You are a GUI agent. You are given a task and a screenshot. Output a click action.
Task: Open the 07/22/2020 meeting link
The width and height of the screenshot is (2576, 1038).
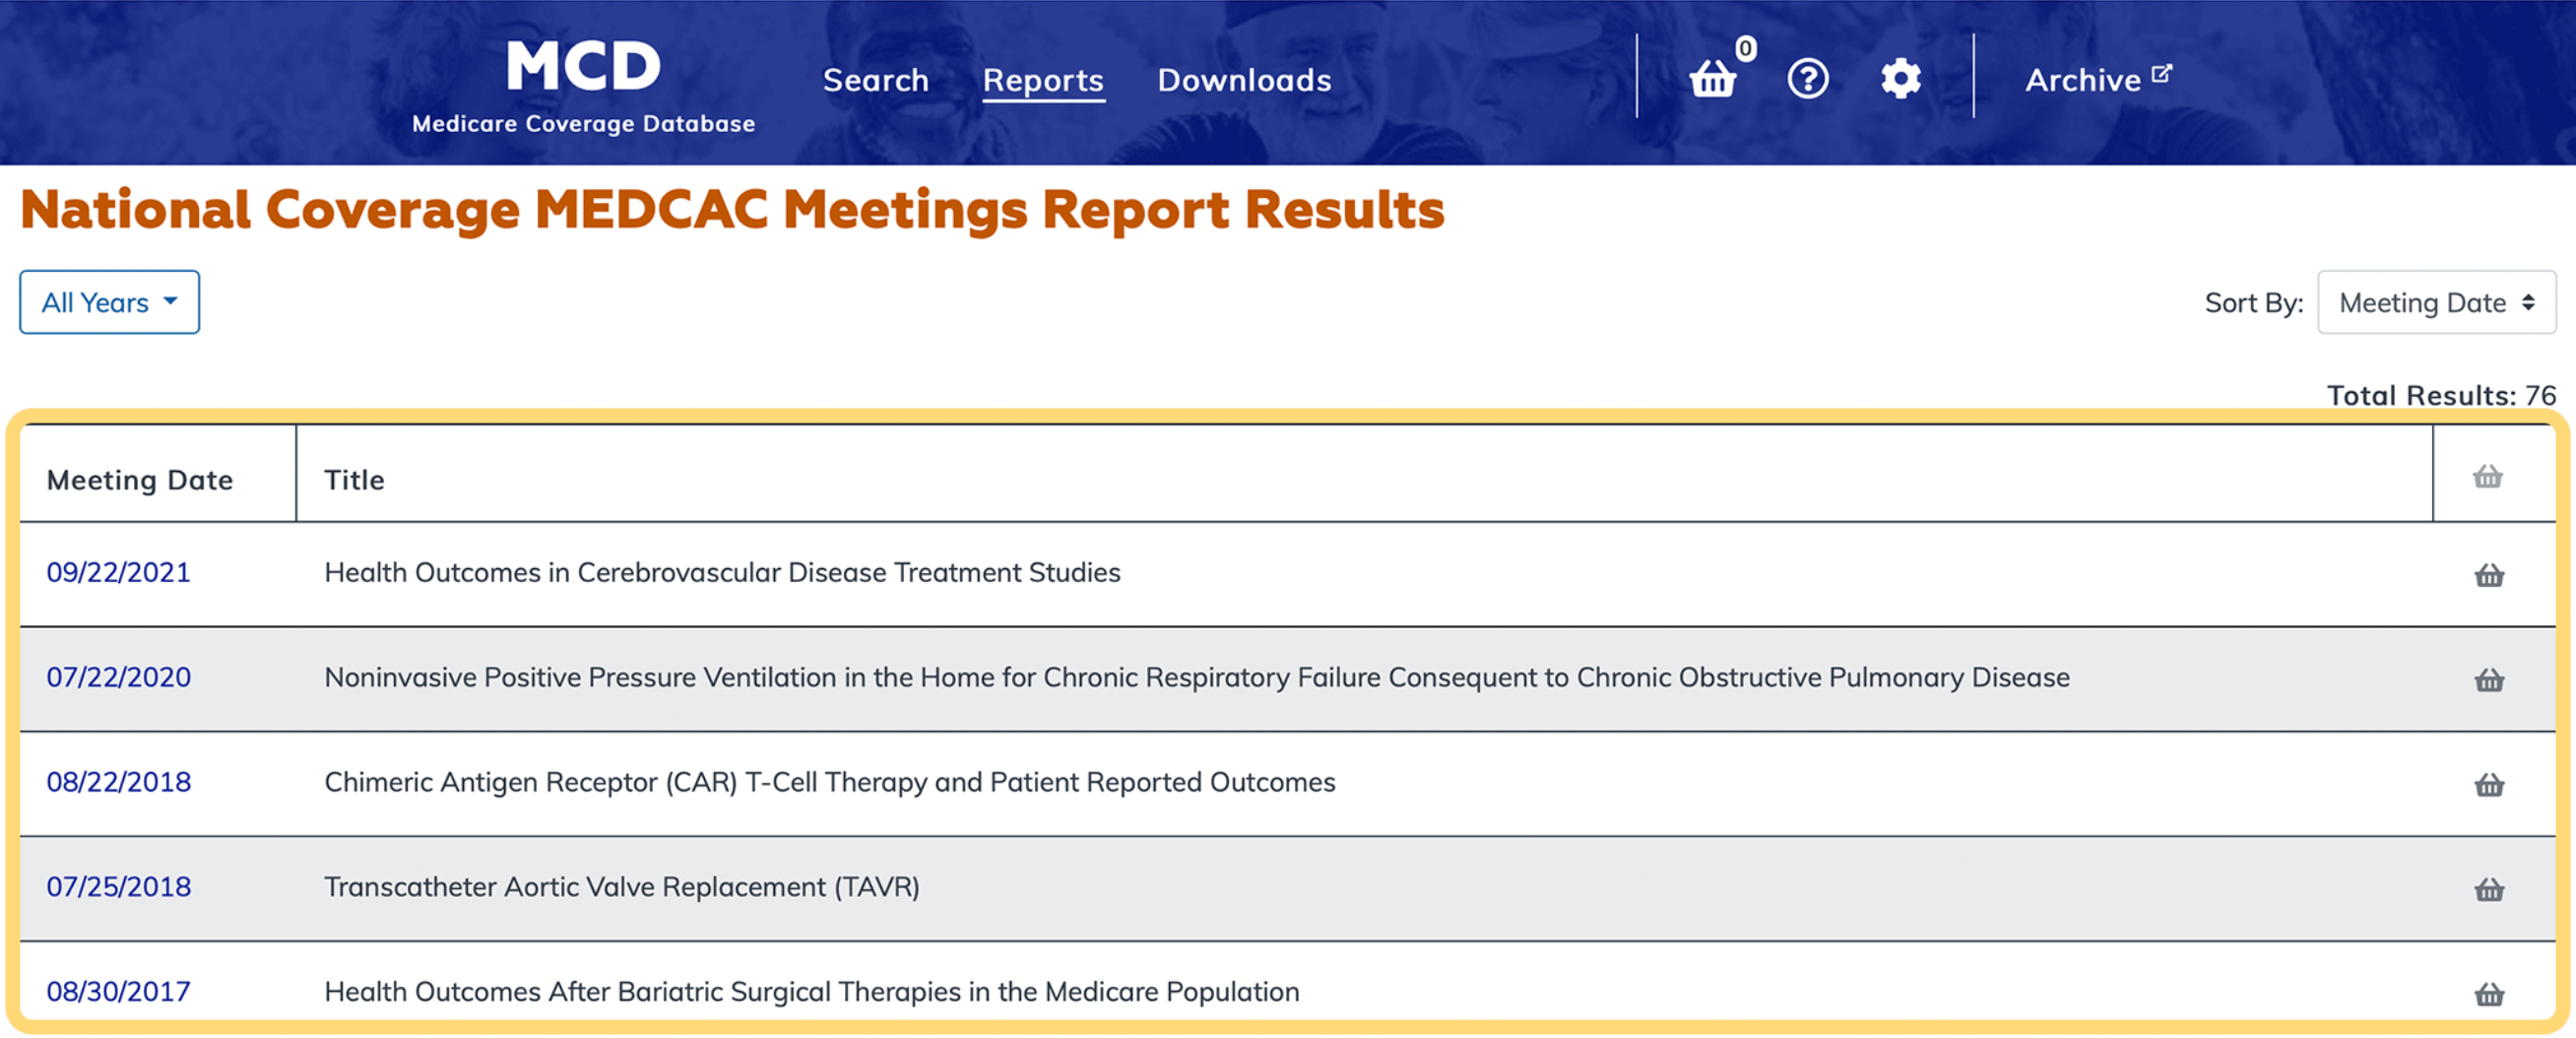coord(118,677)
